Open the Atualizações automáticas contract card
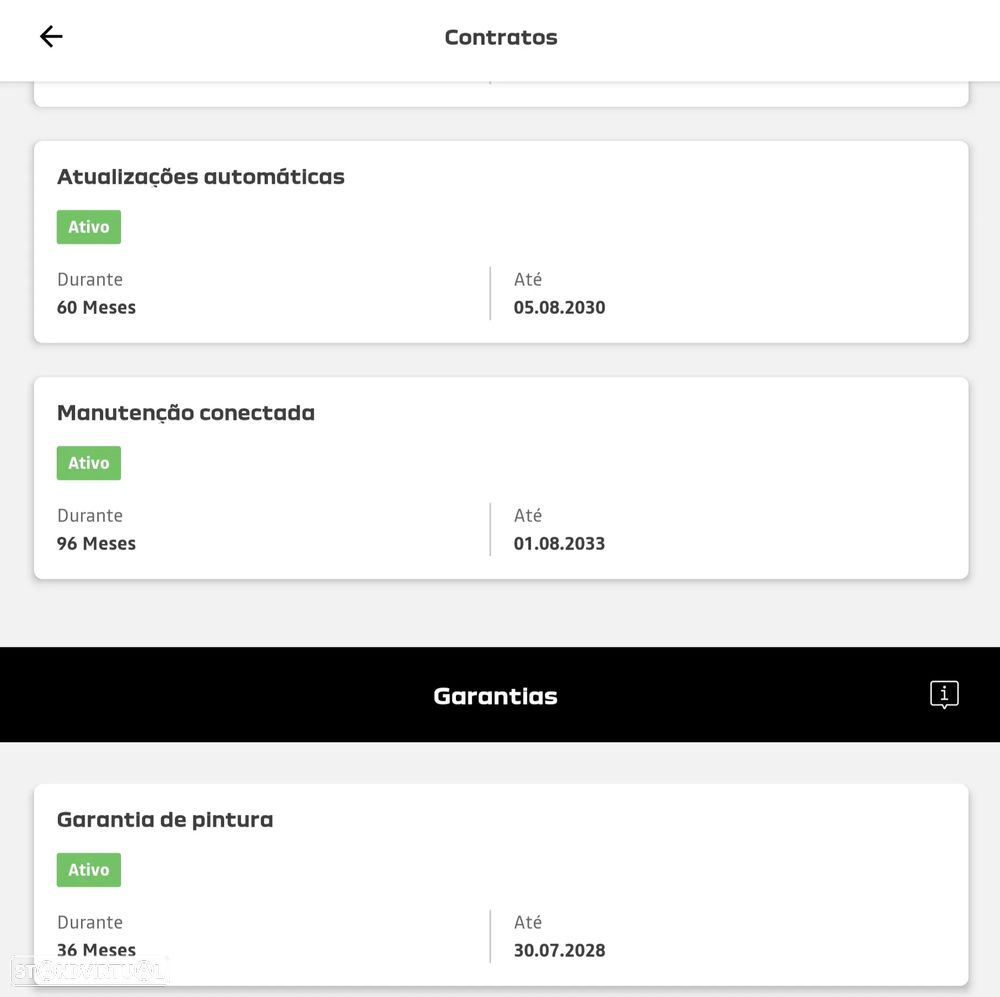This screenshot has height=997, width=1000. pos(700,200)
